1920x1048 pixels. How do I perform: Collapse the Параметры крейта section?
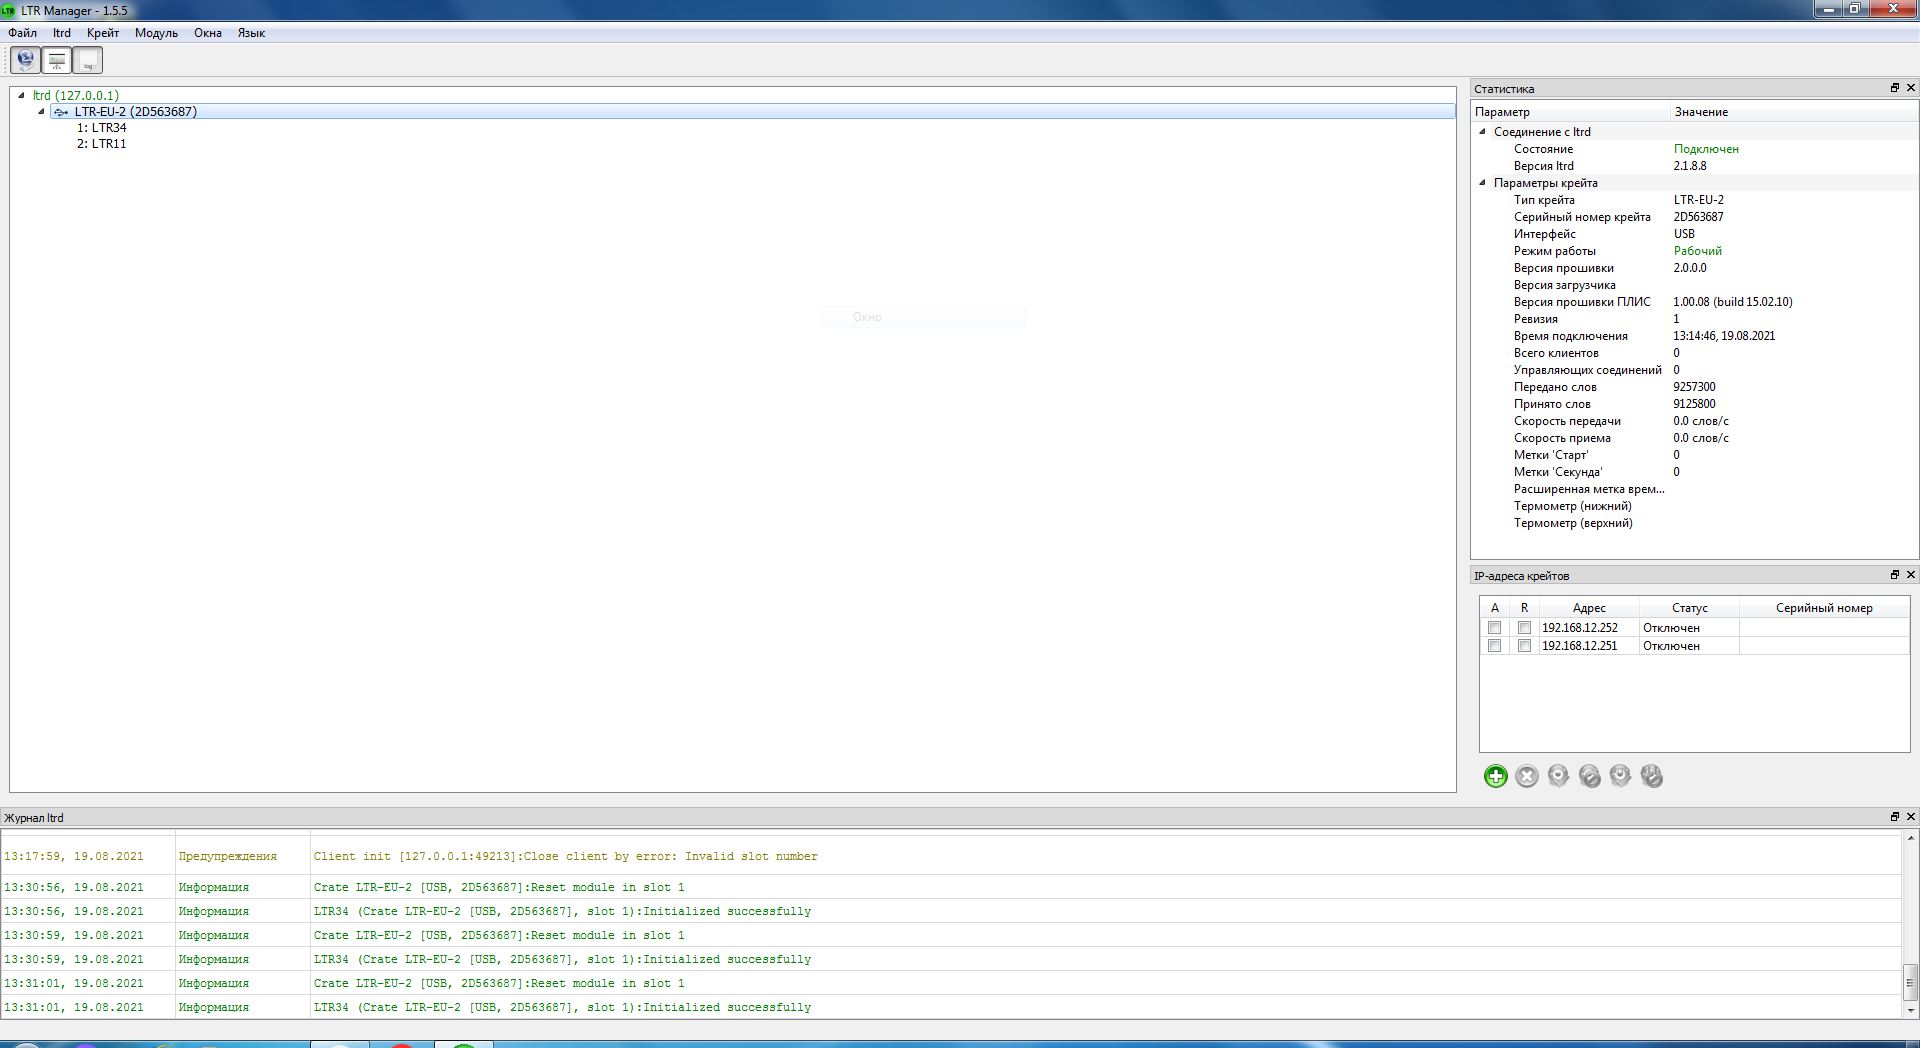click(x=1483, y=183)
